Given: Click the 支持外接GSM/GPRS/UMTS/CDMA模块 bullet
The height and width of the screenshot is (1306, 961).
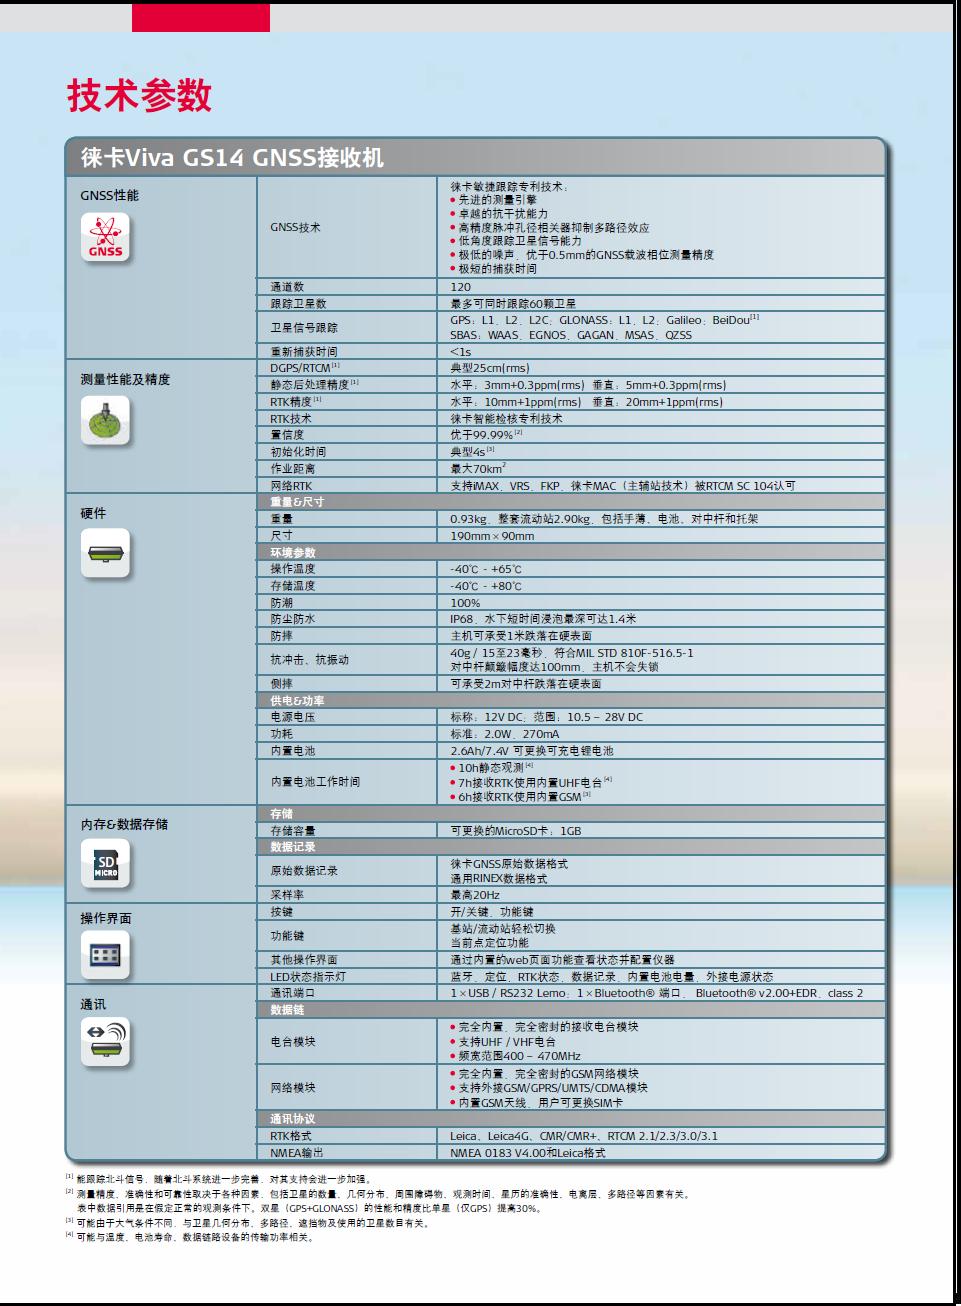Looking at the screenshot, I should 548,1088.
